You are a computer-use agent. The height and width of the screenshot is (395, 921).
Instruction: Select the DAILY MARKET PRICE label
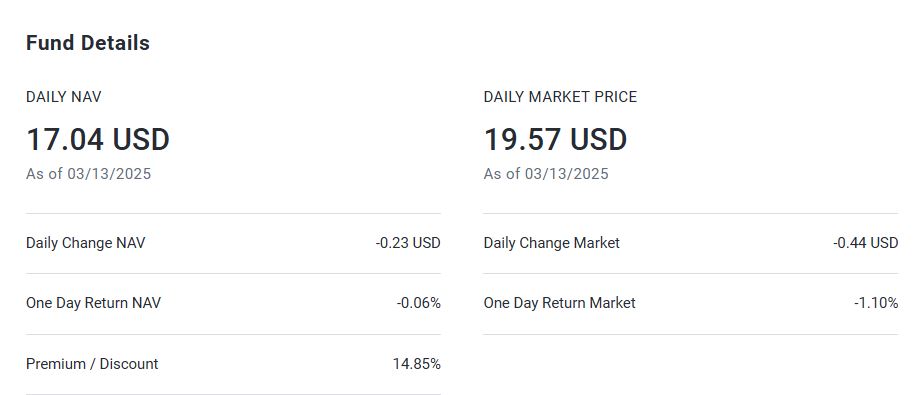click(560, 97)
